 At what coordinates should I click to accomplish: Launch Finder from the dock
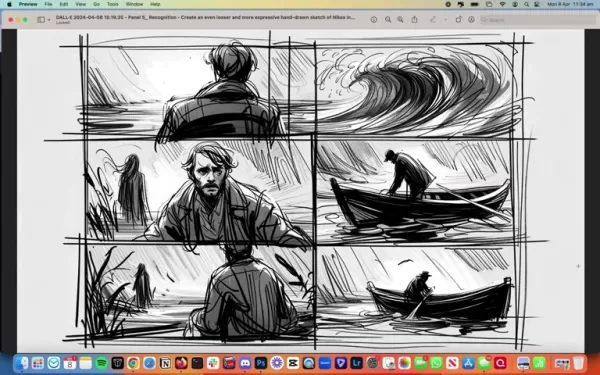[22, 363]
